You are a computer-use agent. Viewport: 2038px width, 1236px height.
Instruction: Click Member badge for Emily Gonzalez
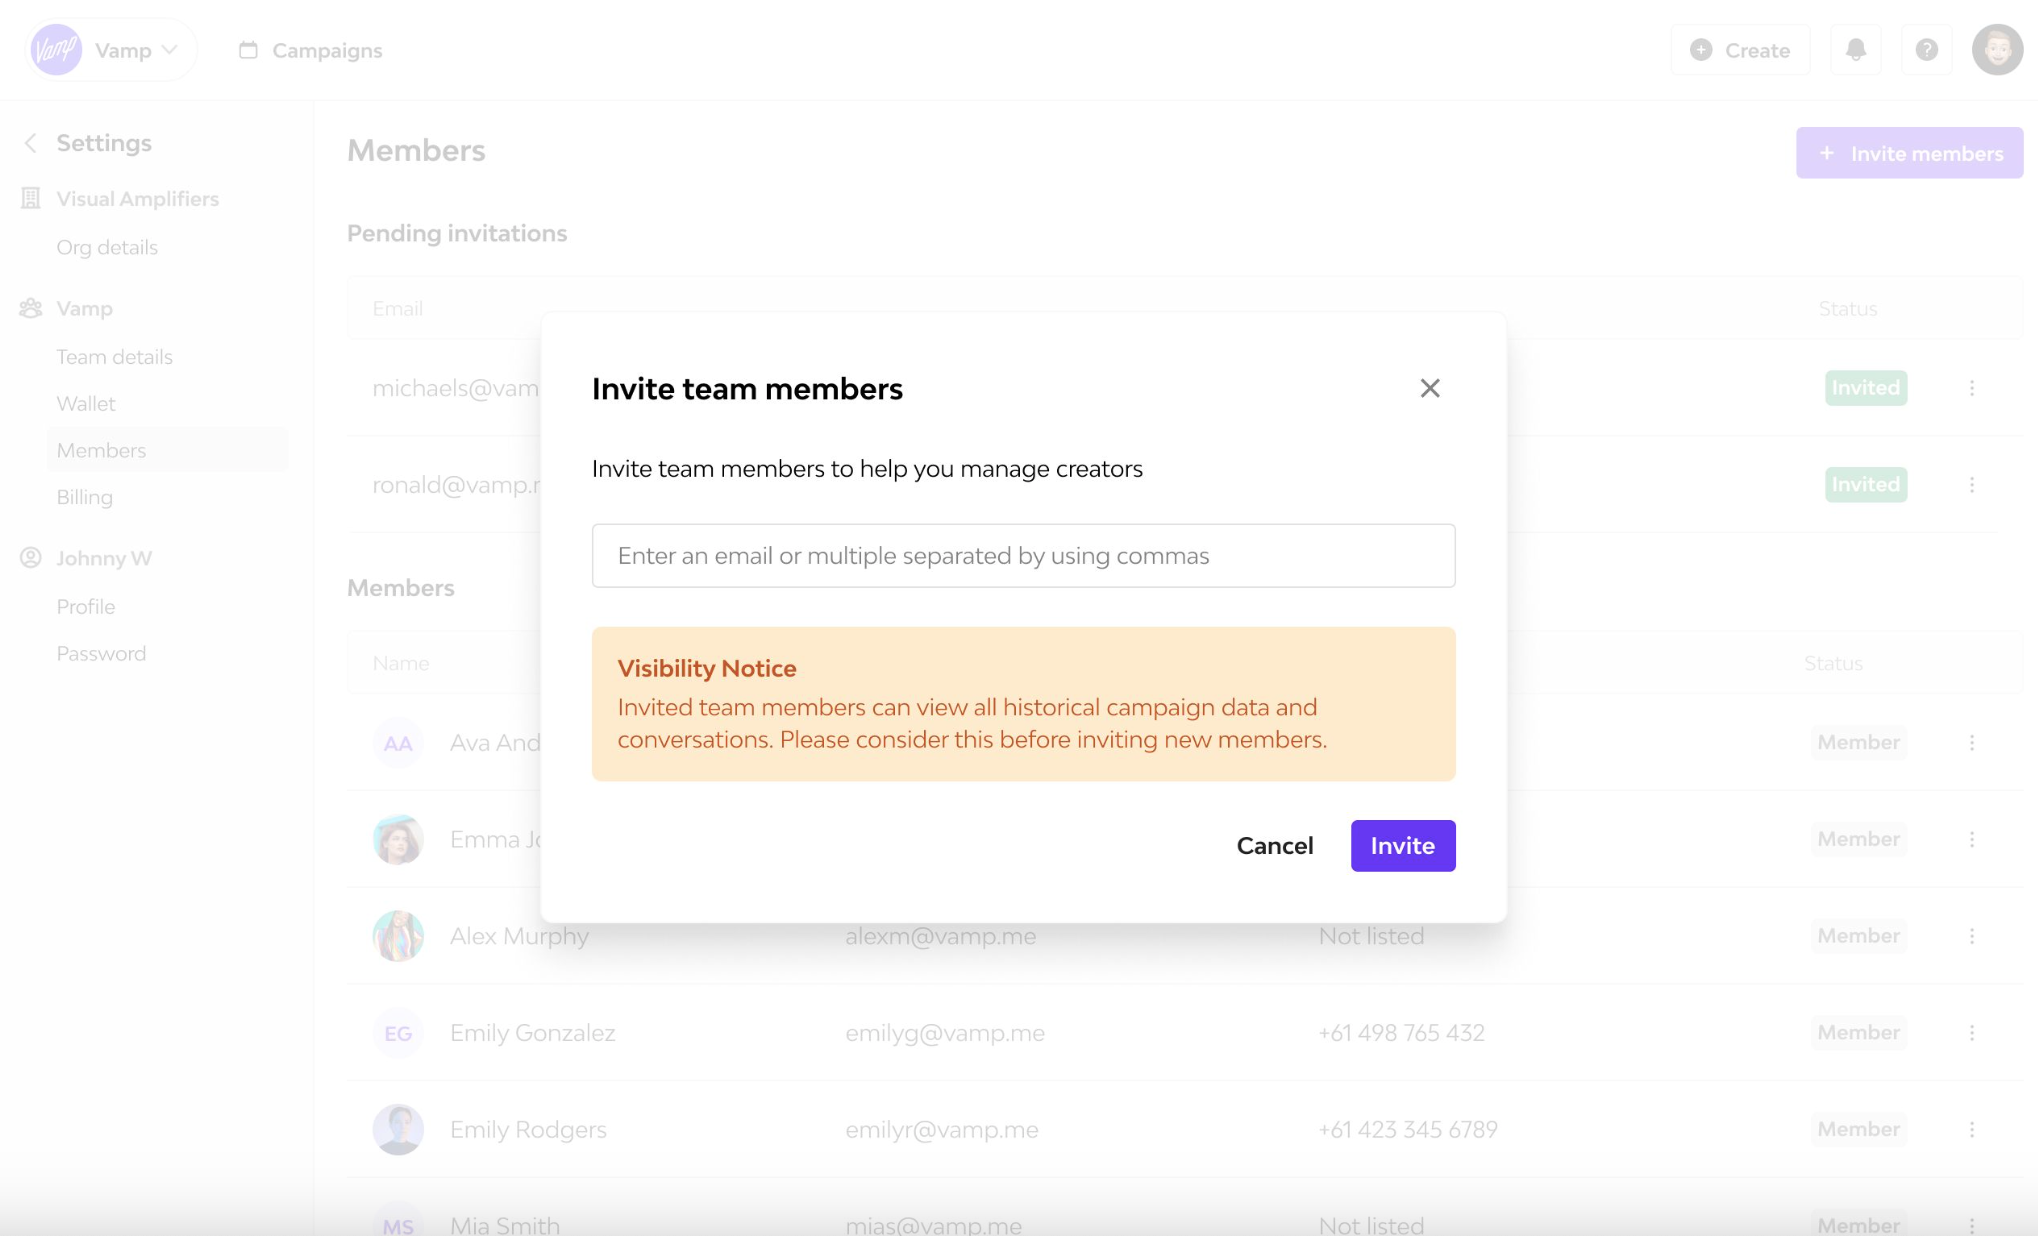pyautogui.click(x=1858, y=1033)
